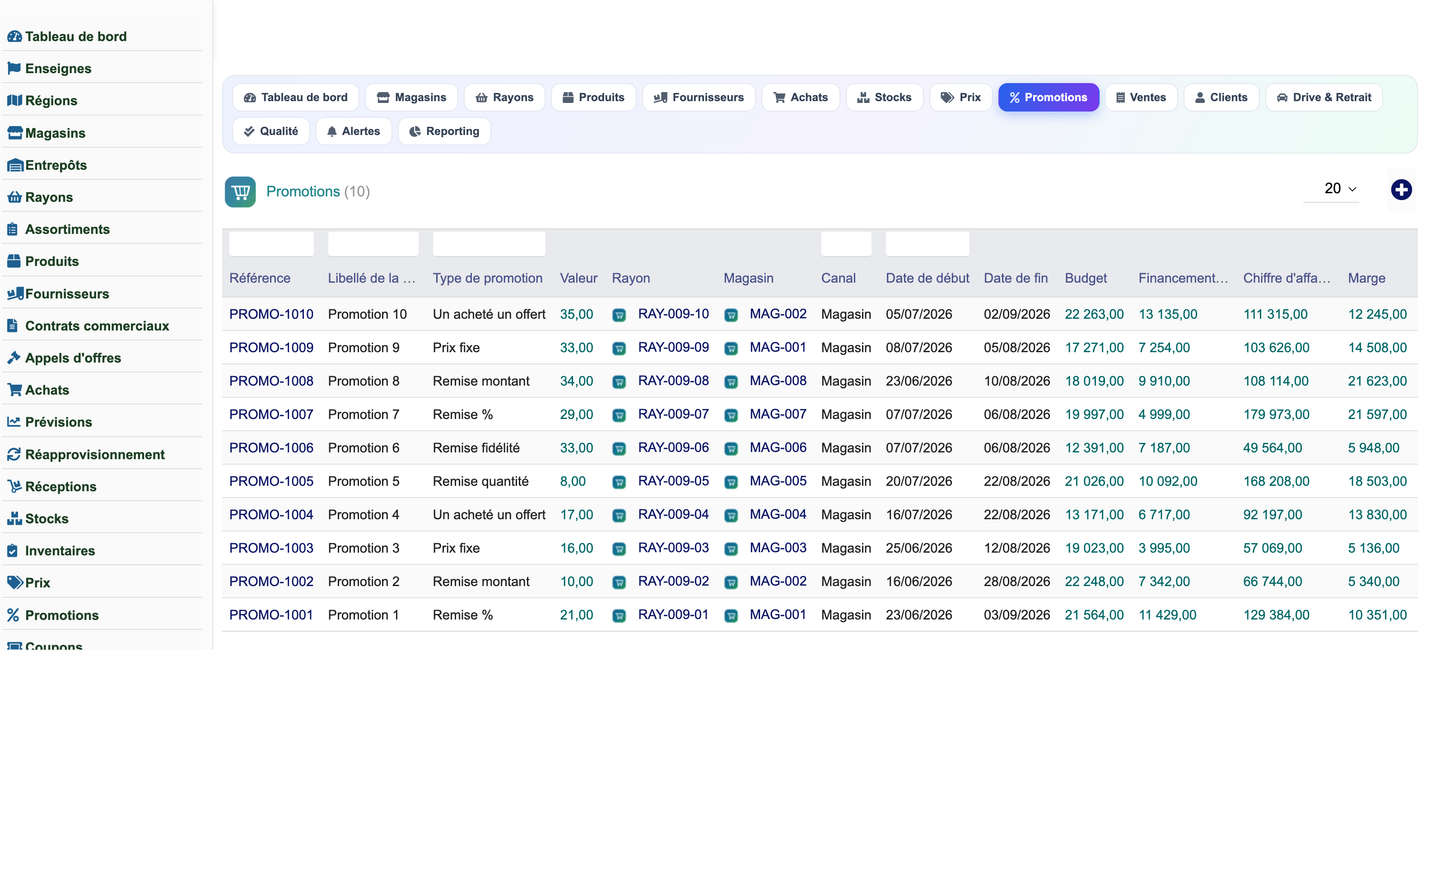Open promotion PROMO-1010 reference link
Image resolution: width=1445 pixels, height=894 pixels.
coord(271,314)
